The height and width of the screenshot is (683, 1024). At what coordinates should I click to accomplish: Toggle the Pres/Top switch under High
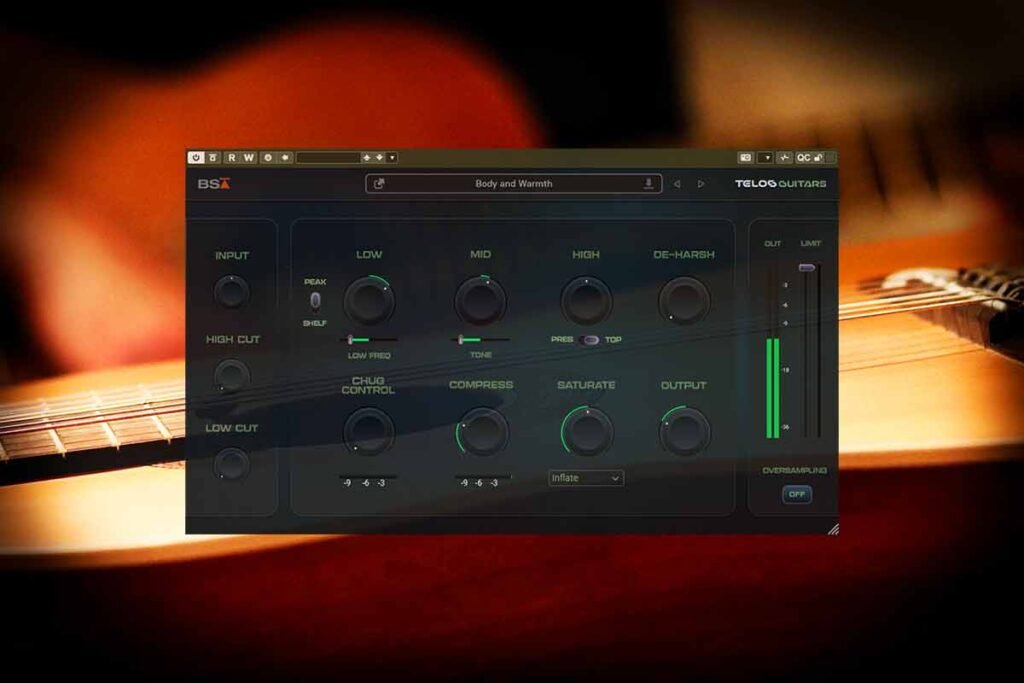[590, 340]
